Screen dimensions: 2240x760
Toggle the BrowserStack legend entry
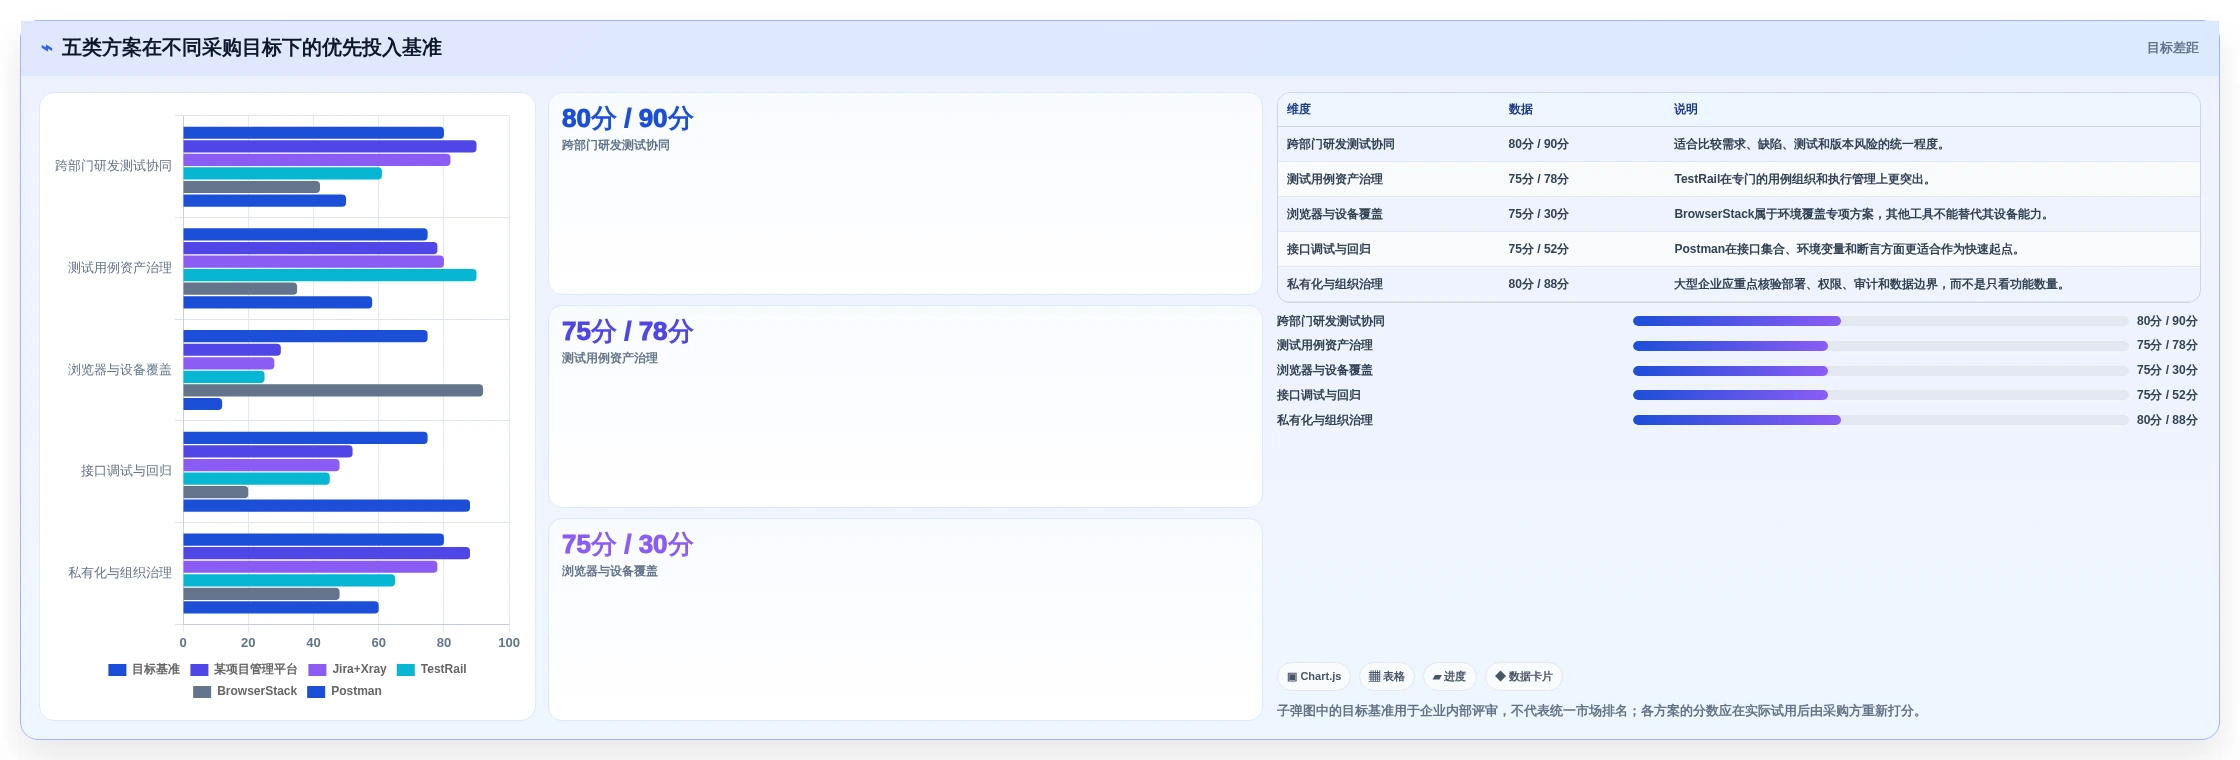tap(245, 692)
